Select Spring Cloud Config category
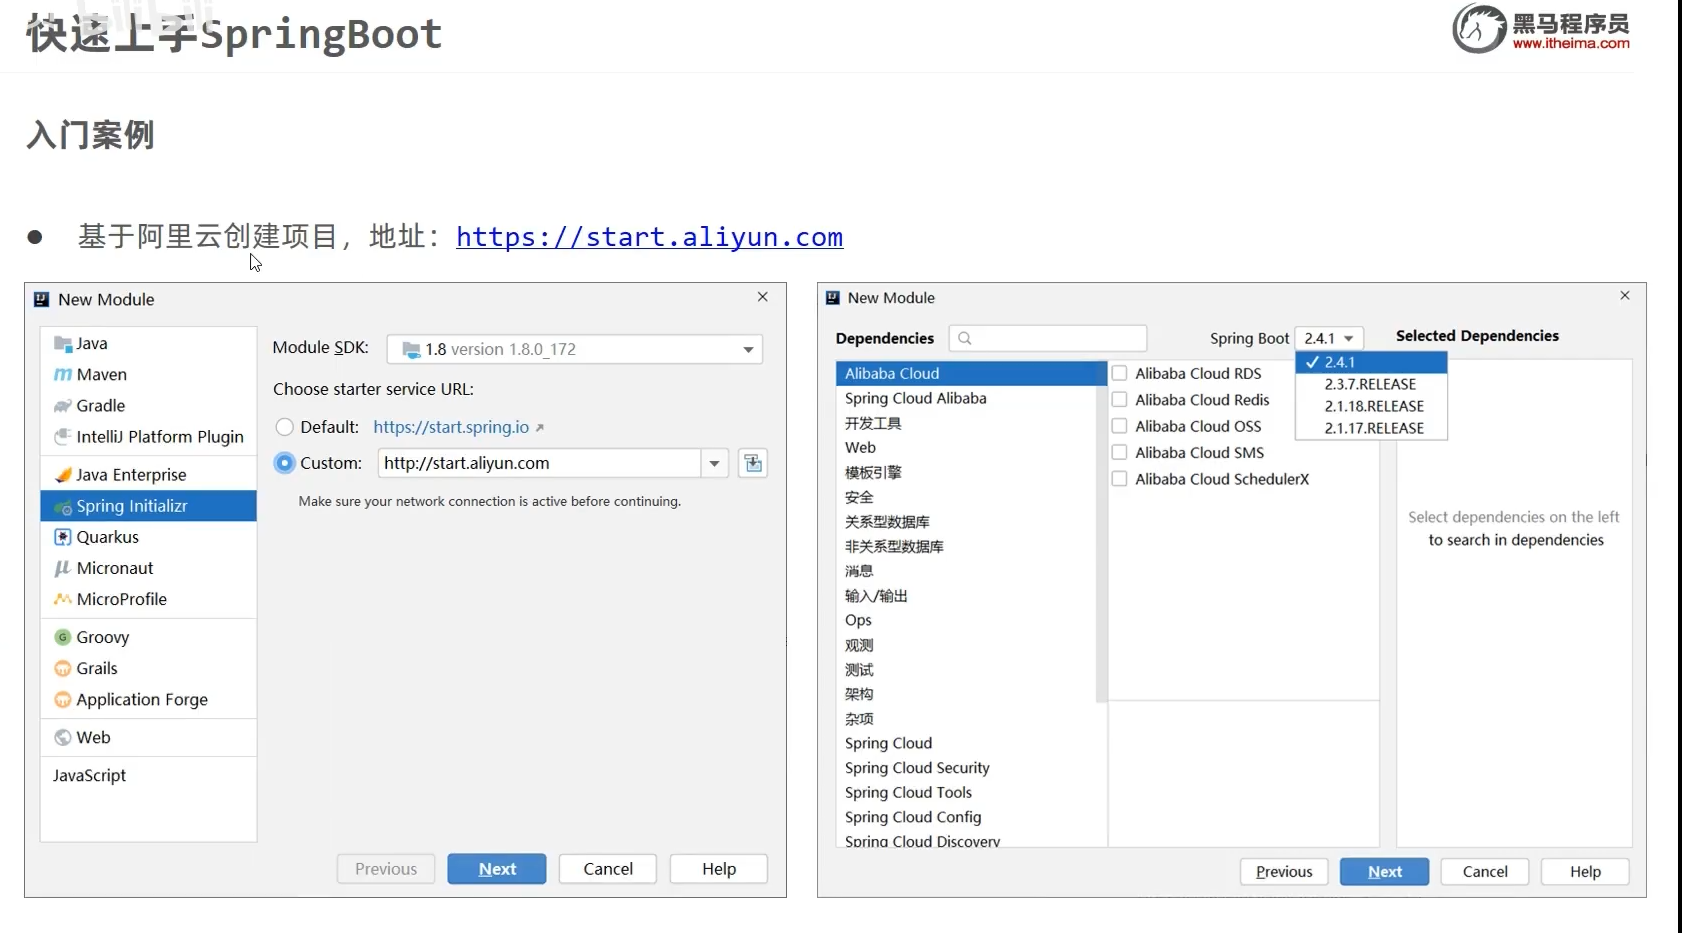The height and width of the screenshot is (933, 1682). click(x=966, y=817)
